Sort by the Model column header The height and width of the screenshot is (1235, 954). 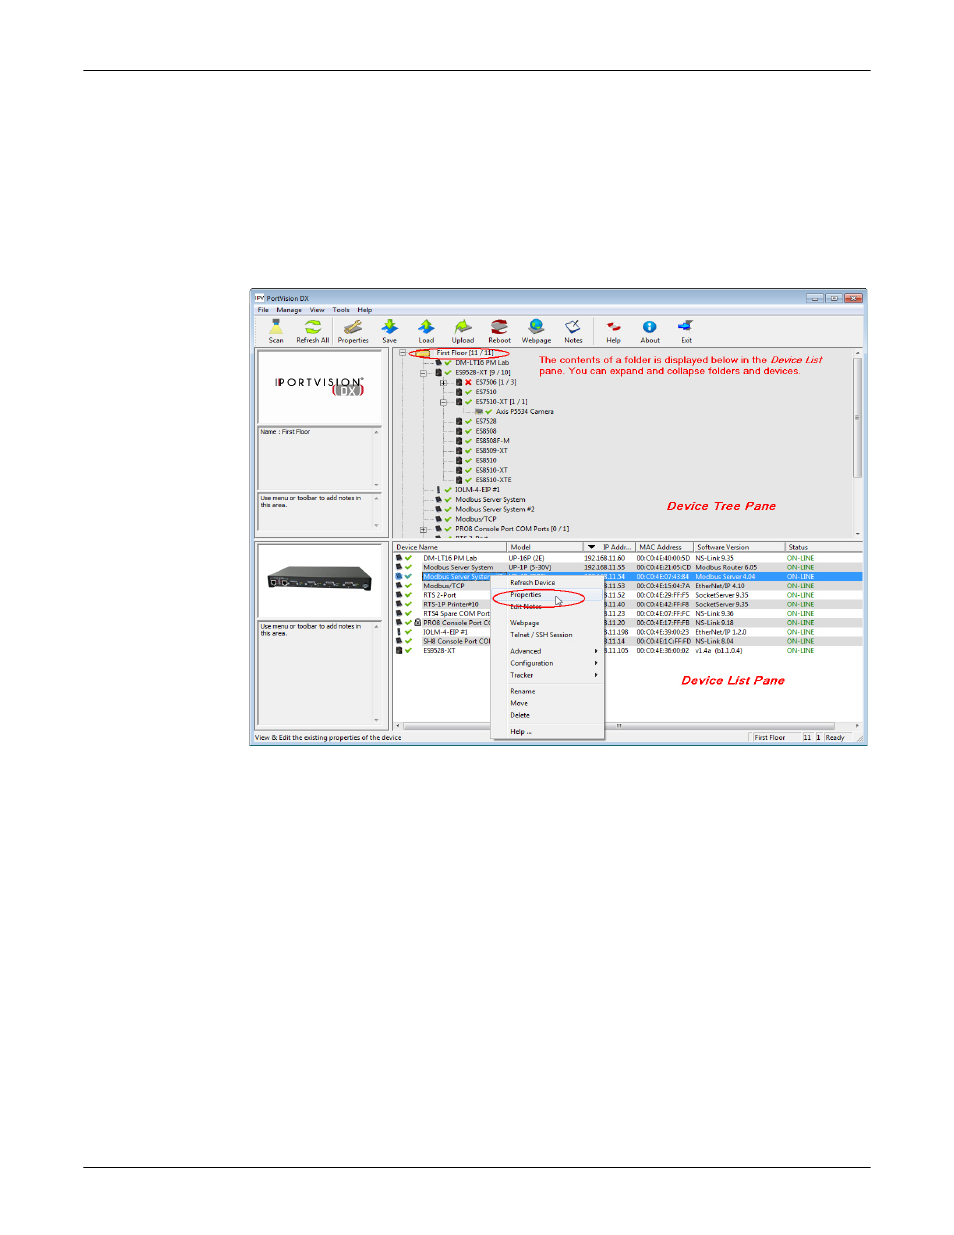544,547
